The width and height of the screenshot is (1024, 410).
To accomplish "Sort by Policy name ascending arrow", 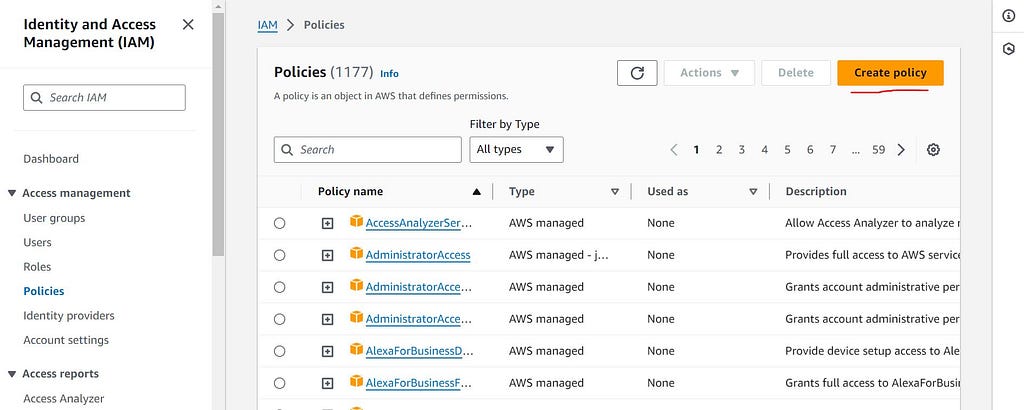I will [x=476, y=192].
